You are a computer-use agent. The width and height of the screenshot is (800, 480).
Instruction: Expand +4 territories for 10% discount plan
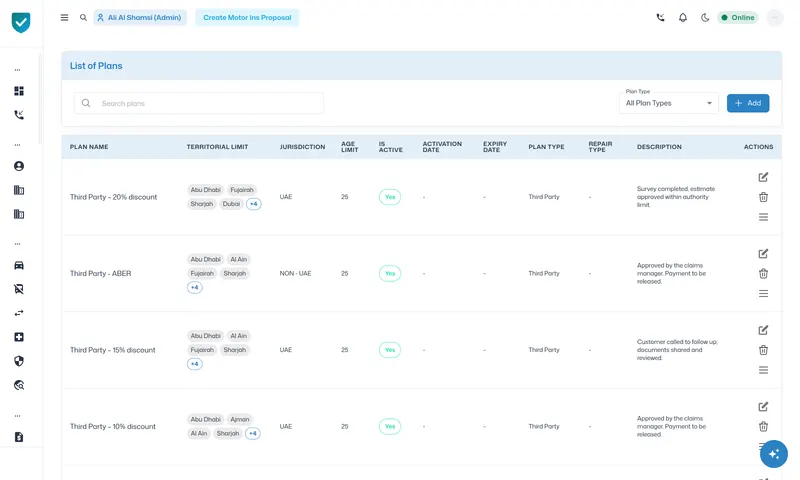[x=253, y=434]
